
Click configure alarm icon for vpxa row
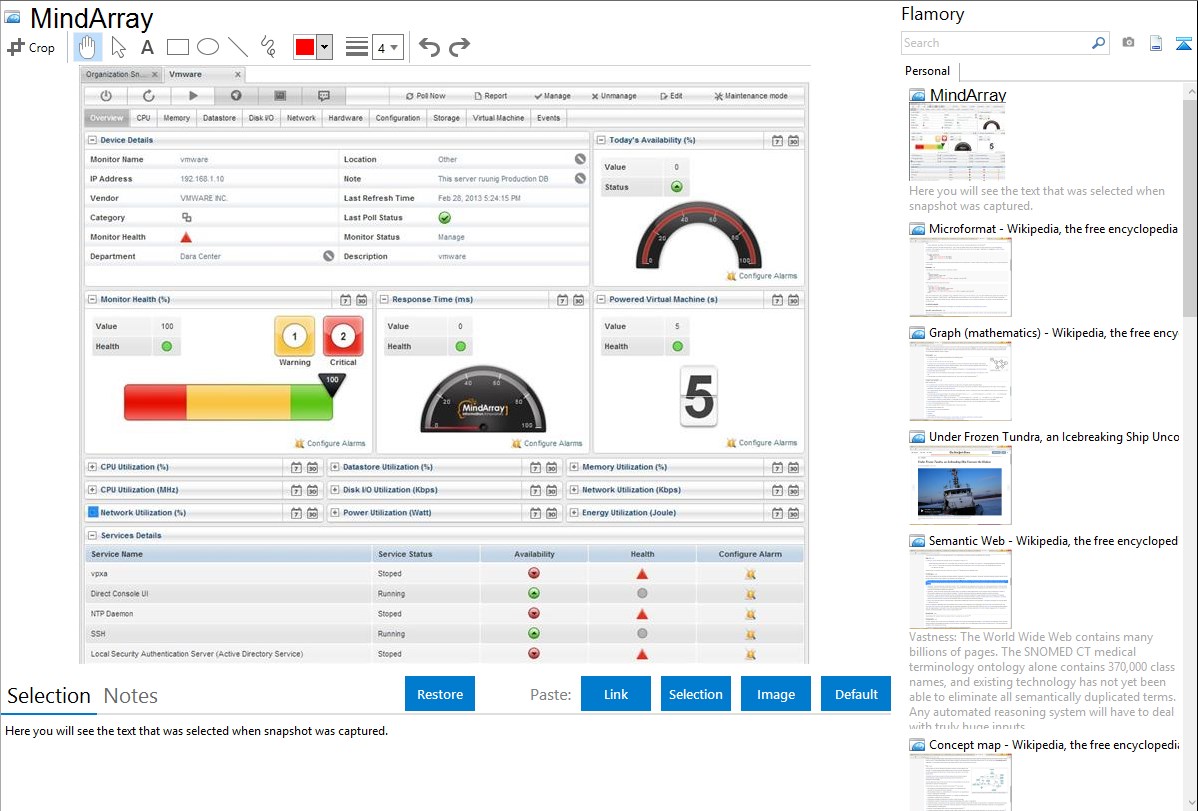pyautogui.click(x=750, y=573)
